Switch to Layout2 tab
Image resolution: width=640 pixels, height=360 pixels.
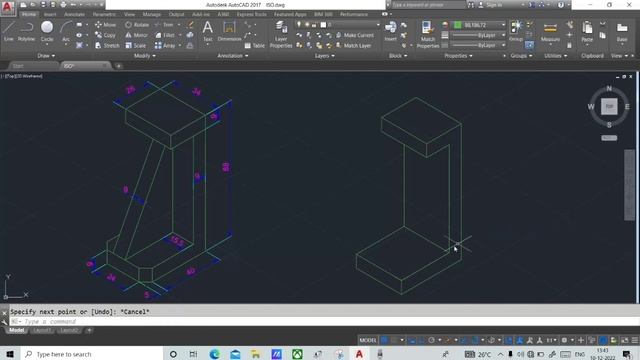(68, 330)
